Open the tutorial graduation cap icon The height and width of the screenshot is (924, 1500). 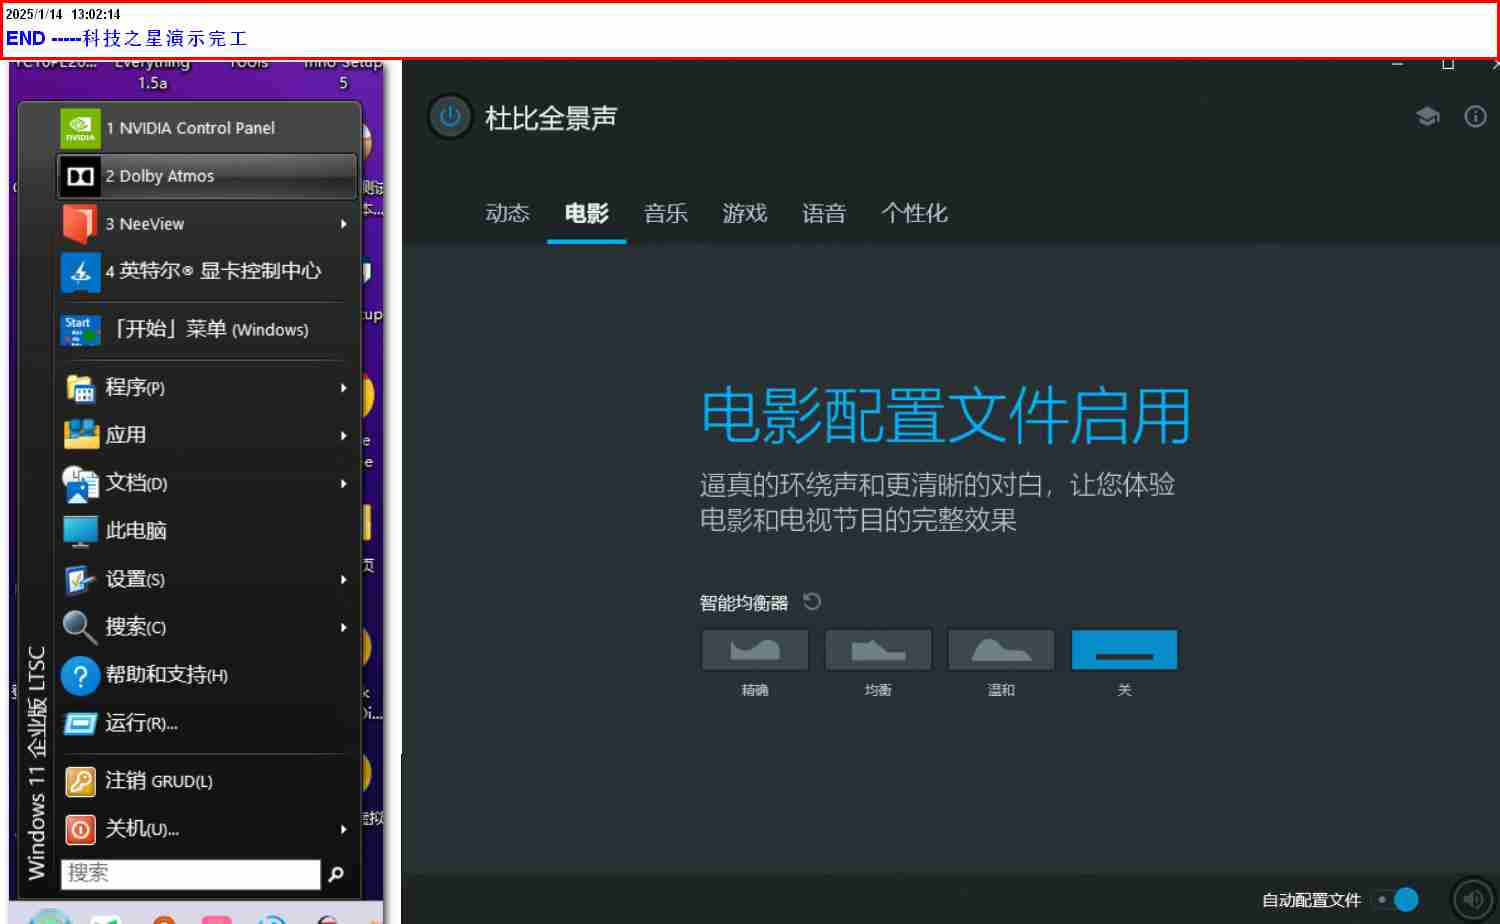tap(1428, 117)
